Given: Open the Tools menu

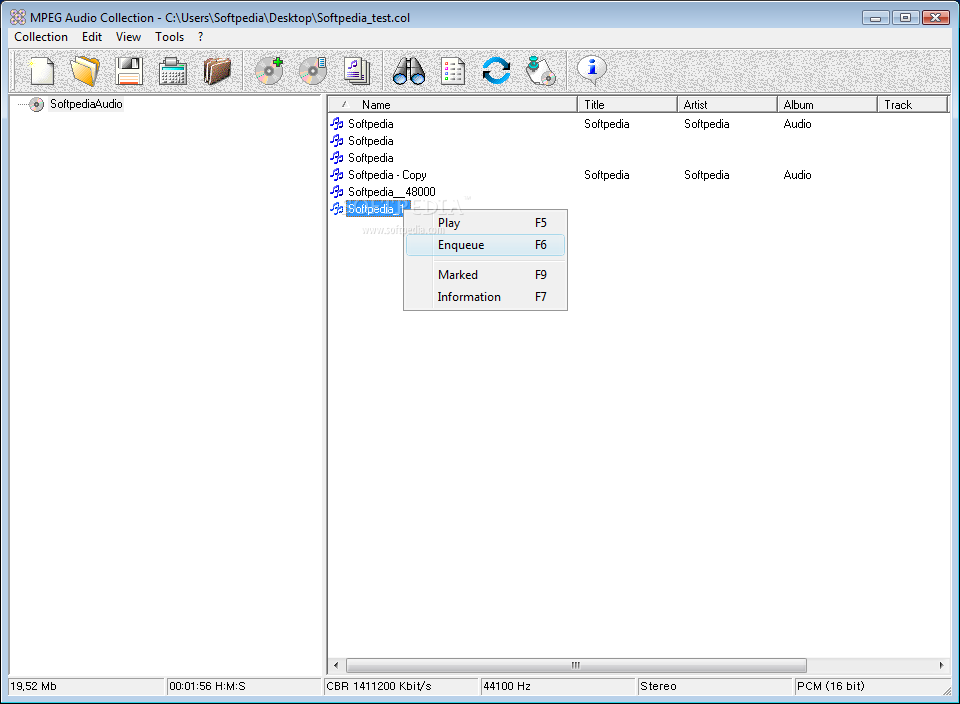Looking at the screenshot, I should pos(170,37).
